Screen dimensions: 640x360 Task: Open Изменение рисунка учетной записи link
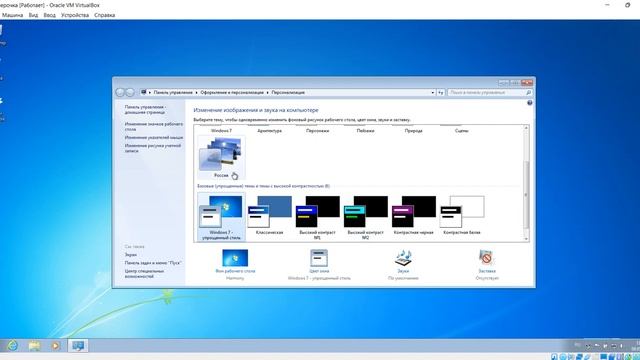click(153, 148)
